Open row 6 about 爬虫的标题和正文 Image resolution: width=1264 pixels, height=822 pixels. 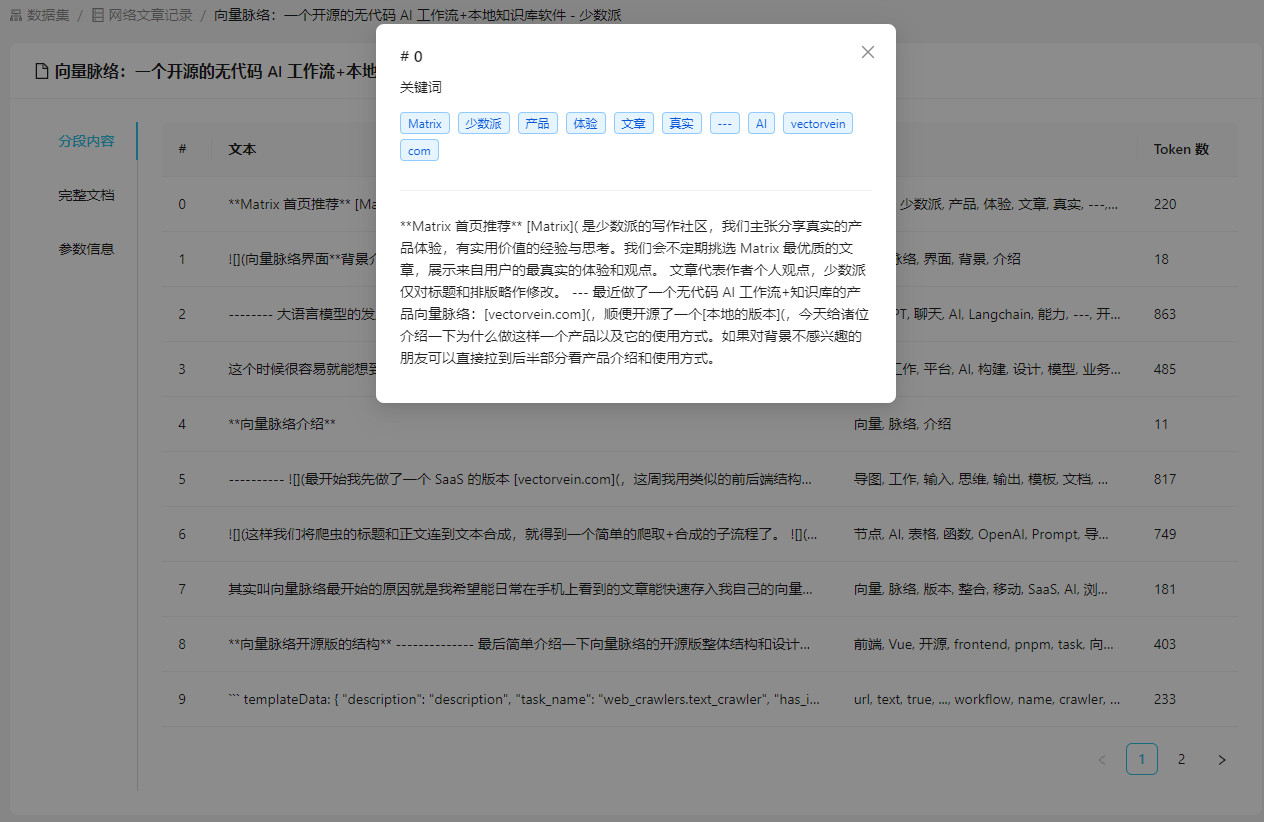[x=700, y=534]
